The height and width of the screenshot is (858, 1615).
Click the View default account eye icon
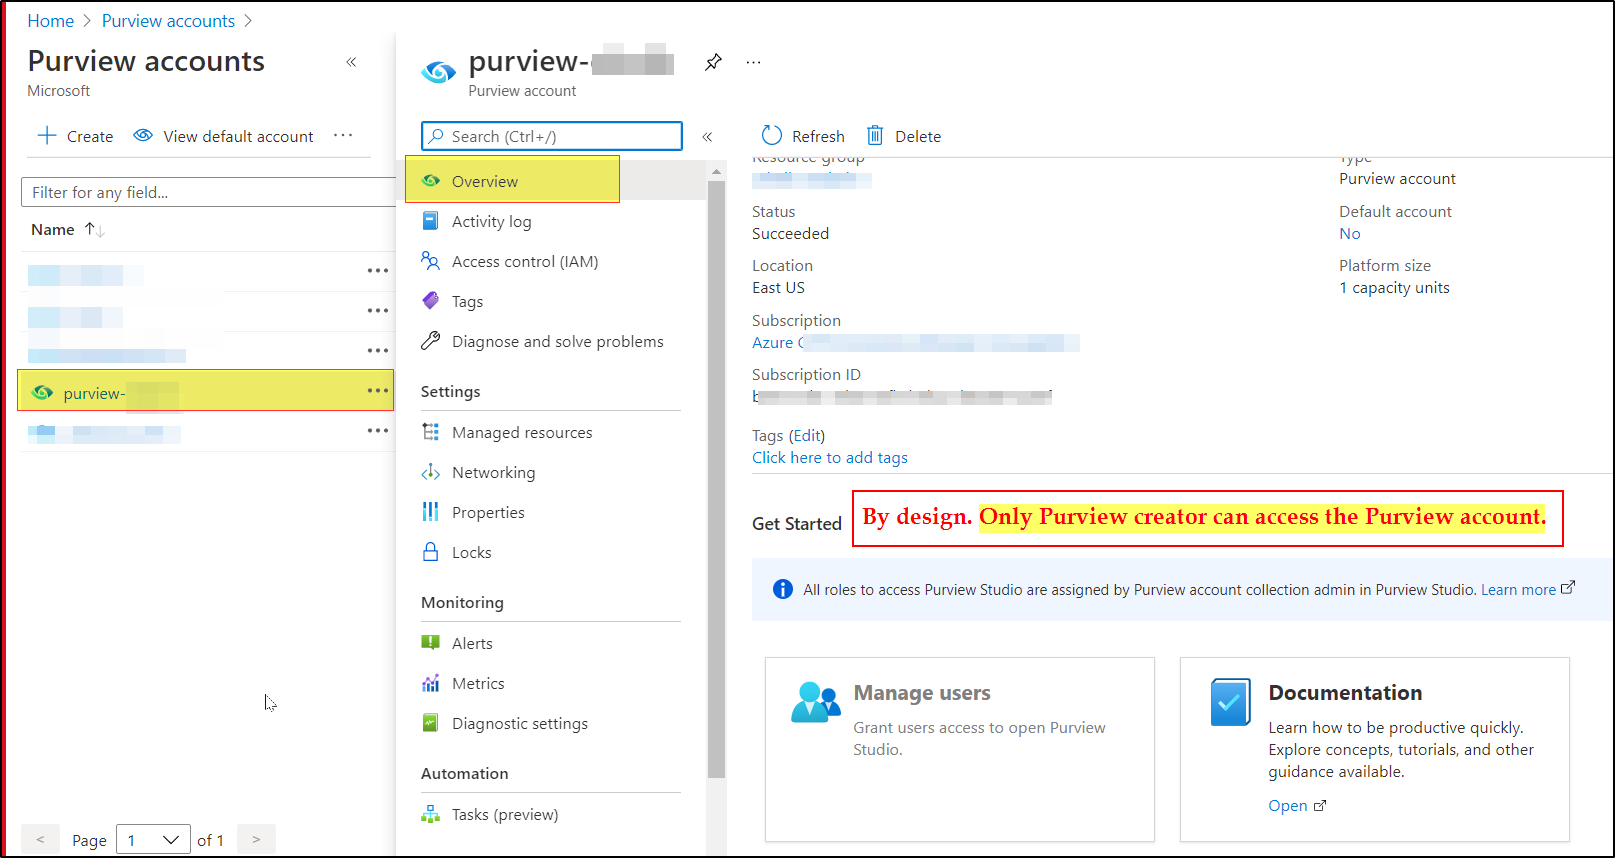[x=143, y=135]
